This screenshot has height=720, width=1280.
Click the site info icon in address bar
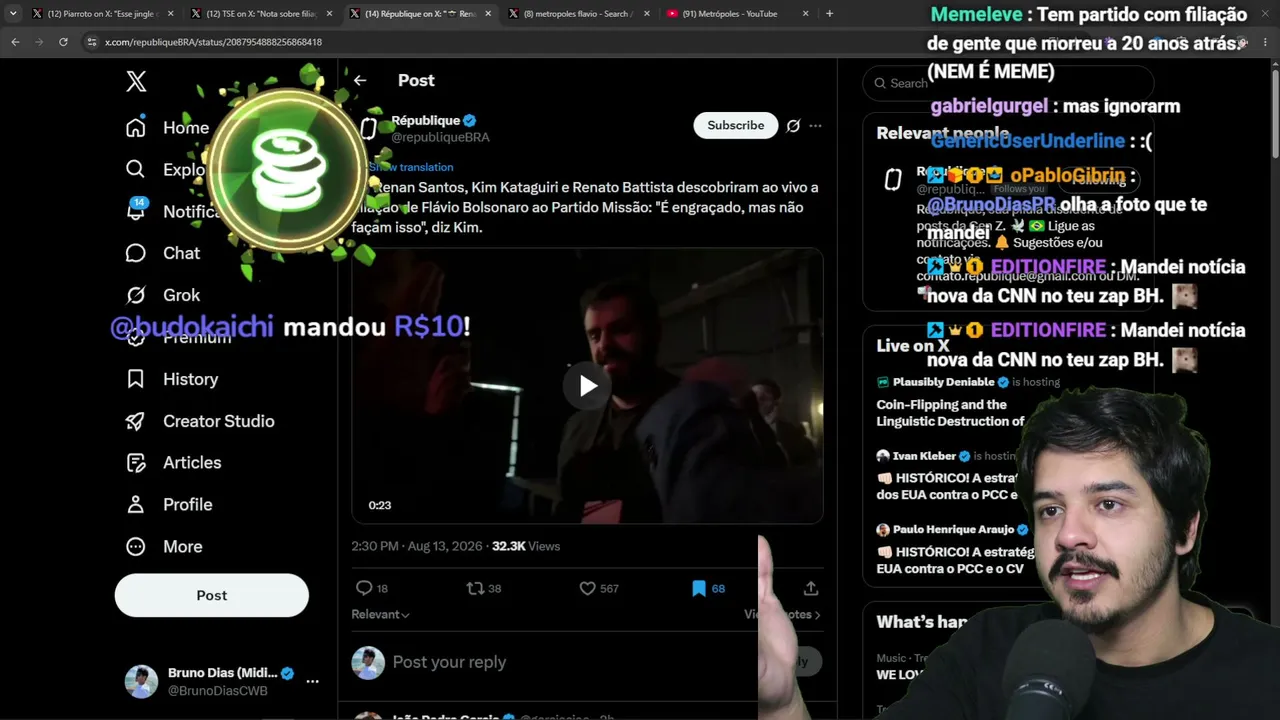coord(92,42)
